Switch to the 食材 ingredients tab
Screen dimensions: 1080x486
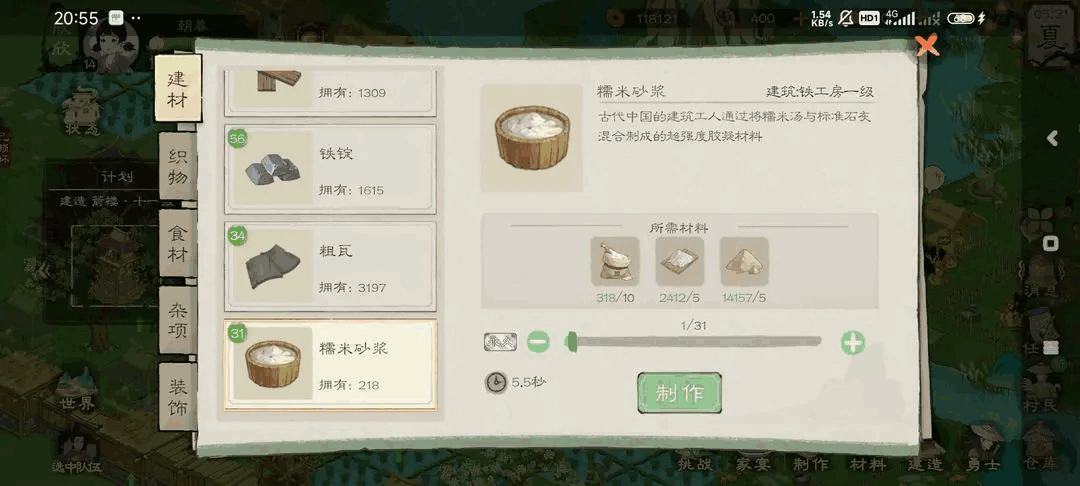(178, 243)
